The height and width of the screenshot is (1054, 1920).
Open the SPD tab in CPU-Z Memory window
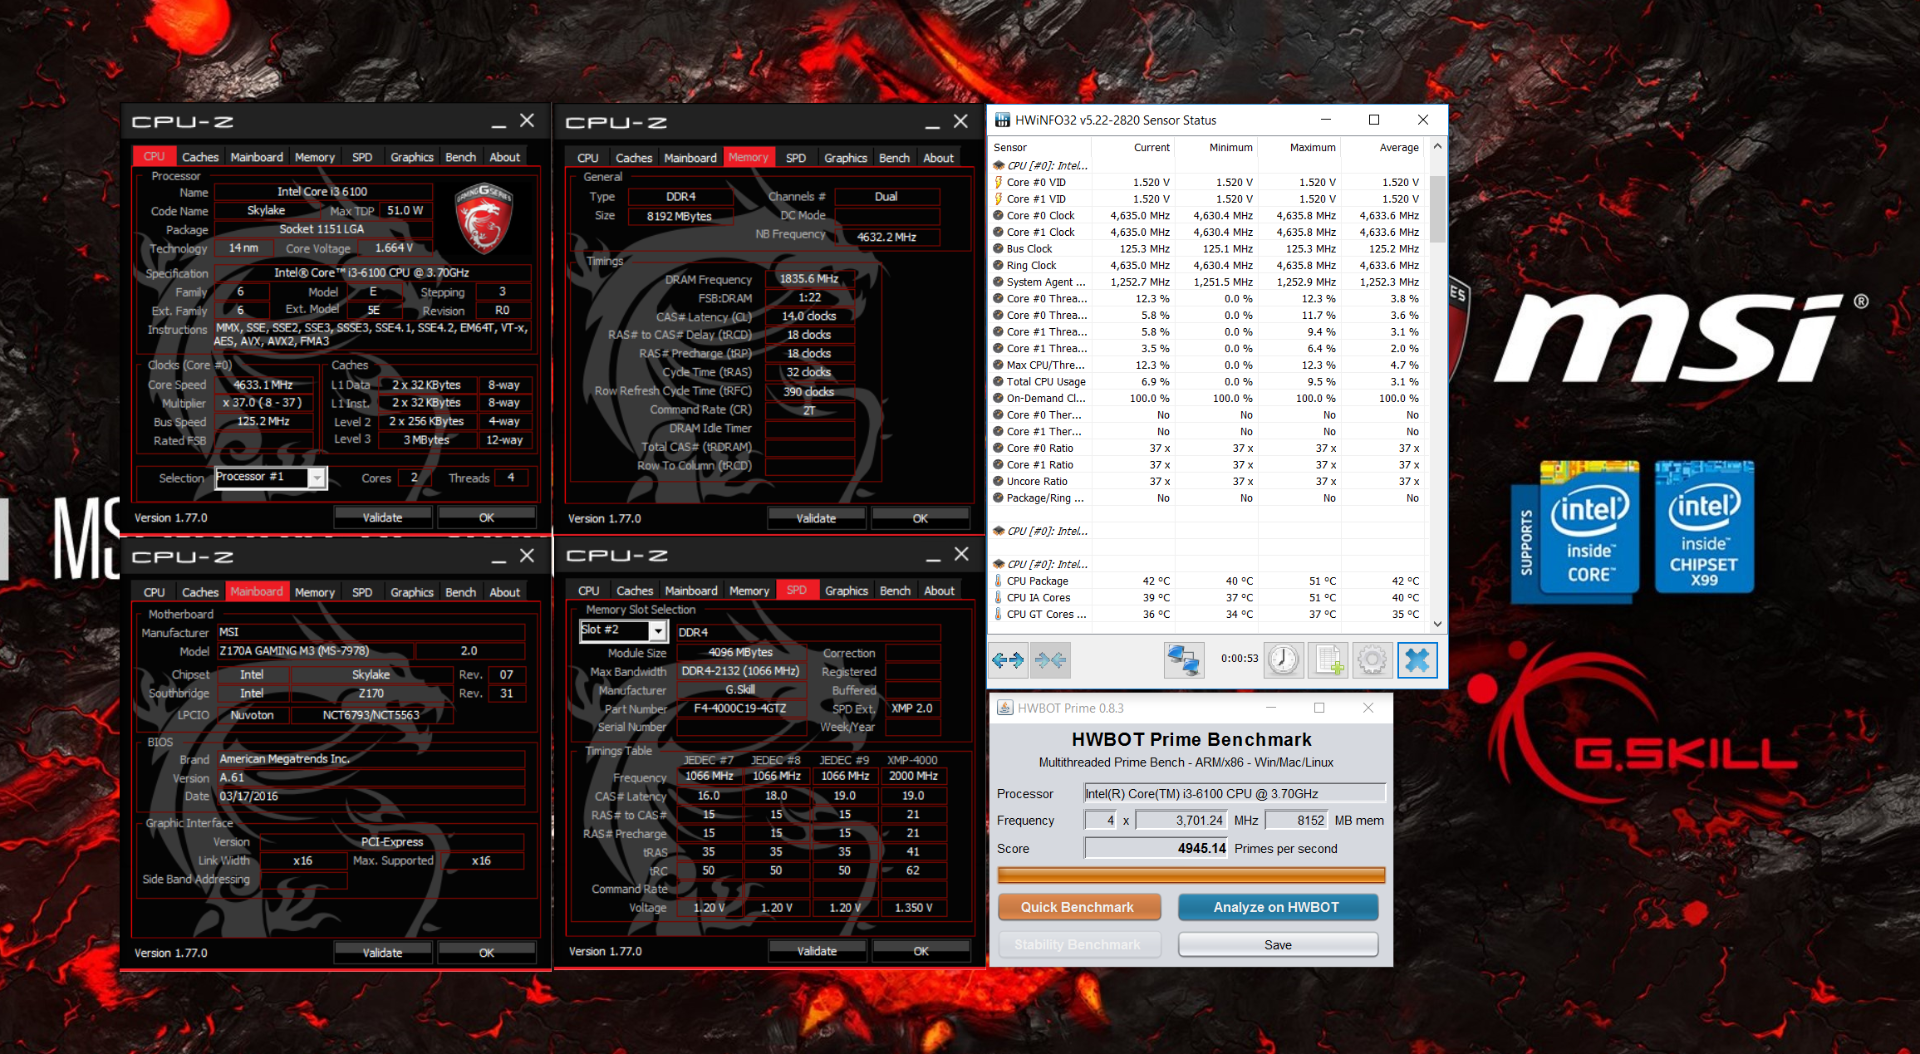pyautogui.click(x=796, y=158)
